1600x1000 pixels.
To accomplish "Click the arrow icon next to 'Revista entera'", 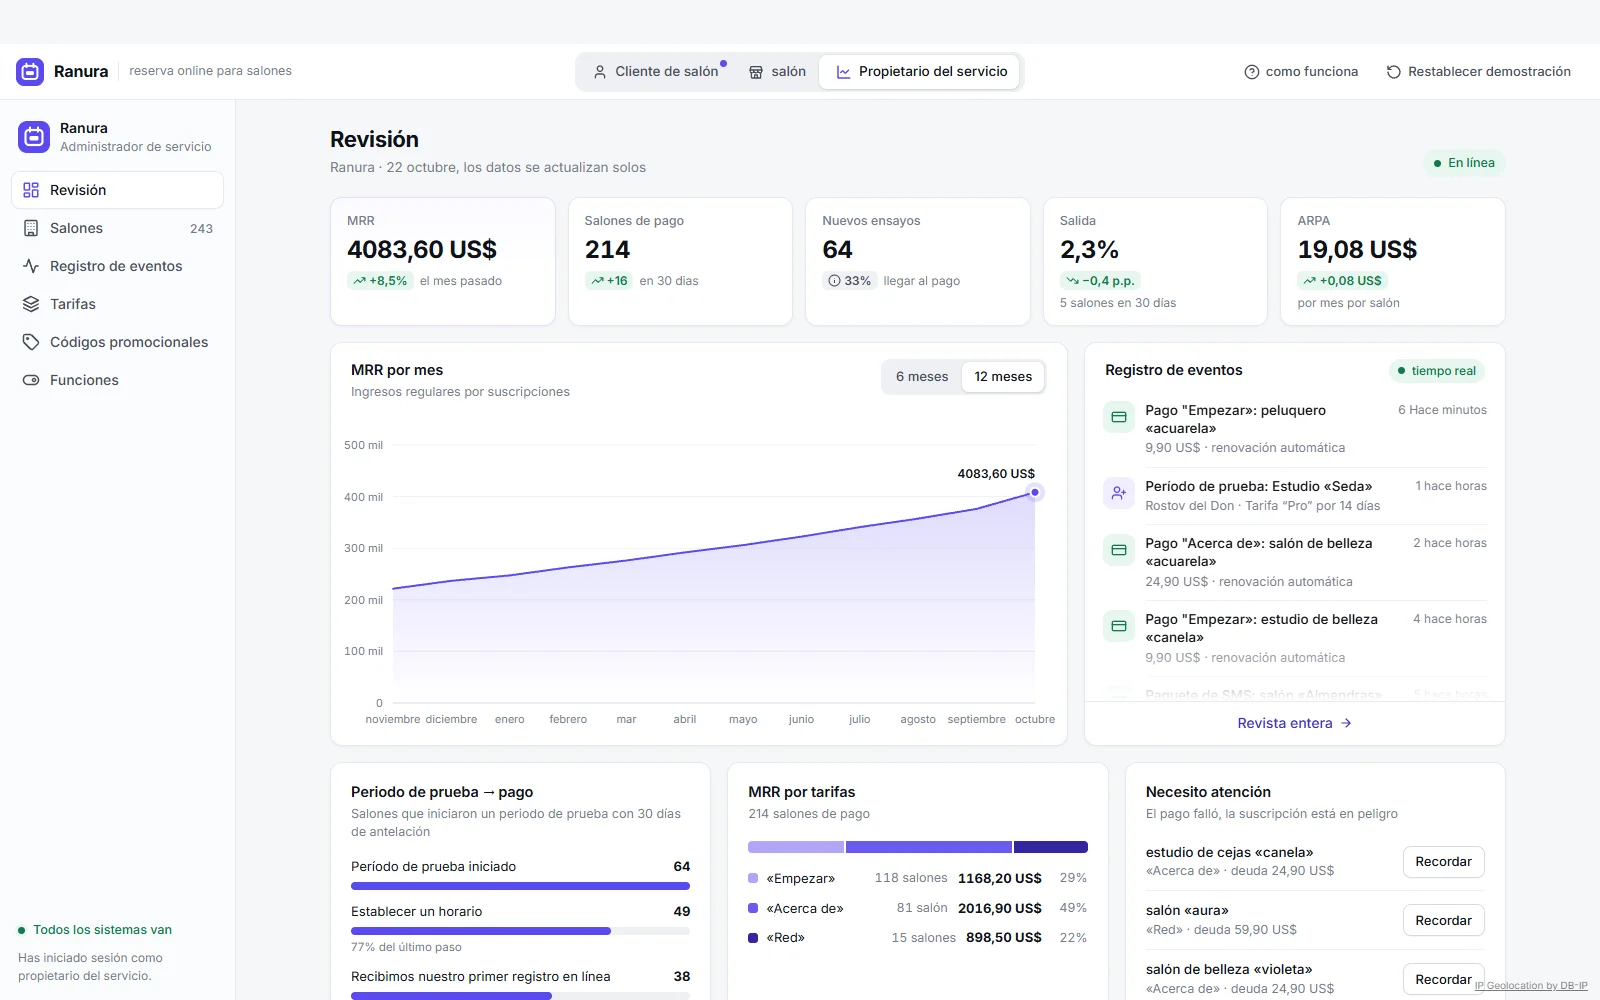I will 1346,723.
